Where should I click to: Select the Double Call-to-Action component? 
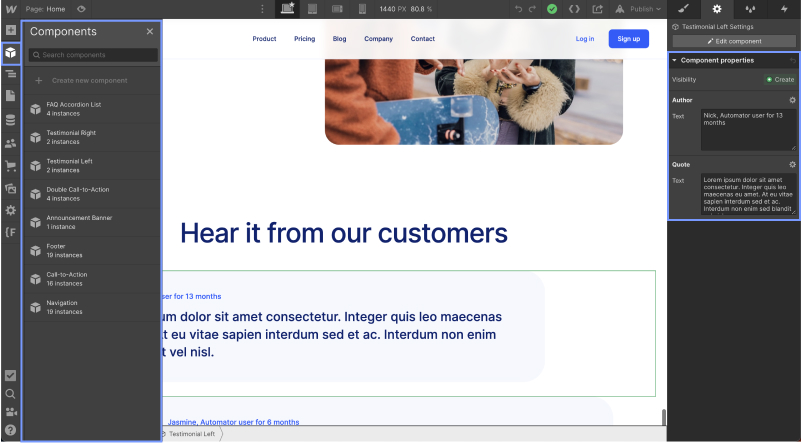(92, 194)
